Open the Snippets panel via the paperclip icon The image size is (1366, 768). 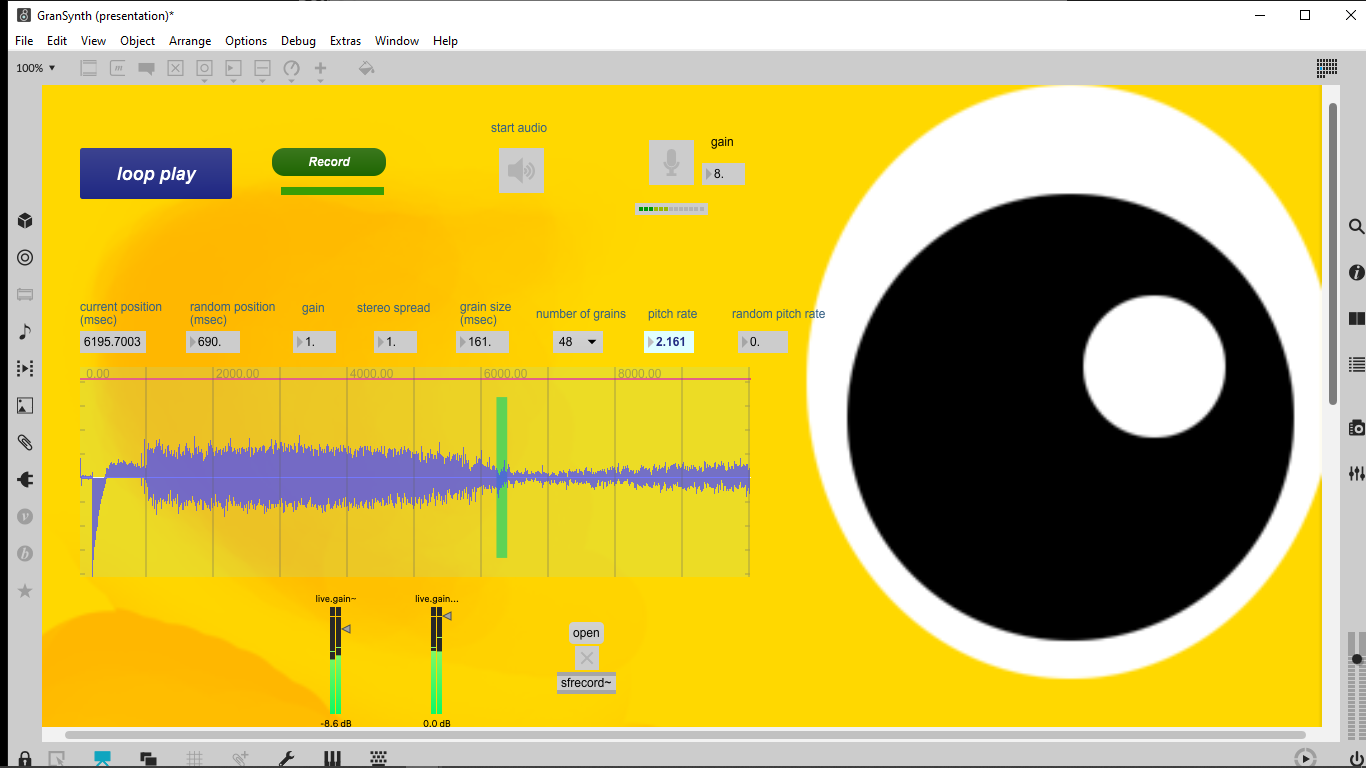[24, 443]
